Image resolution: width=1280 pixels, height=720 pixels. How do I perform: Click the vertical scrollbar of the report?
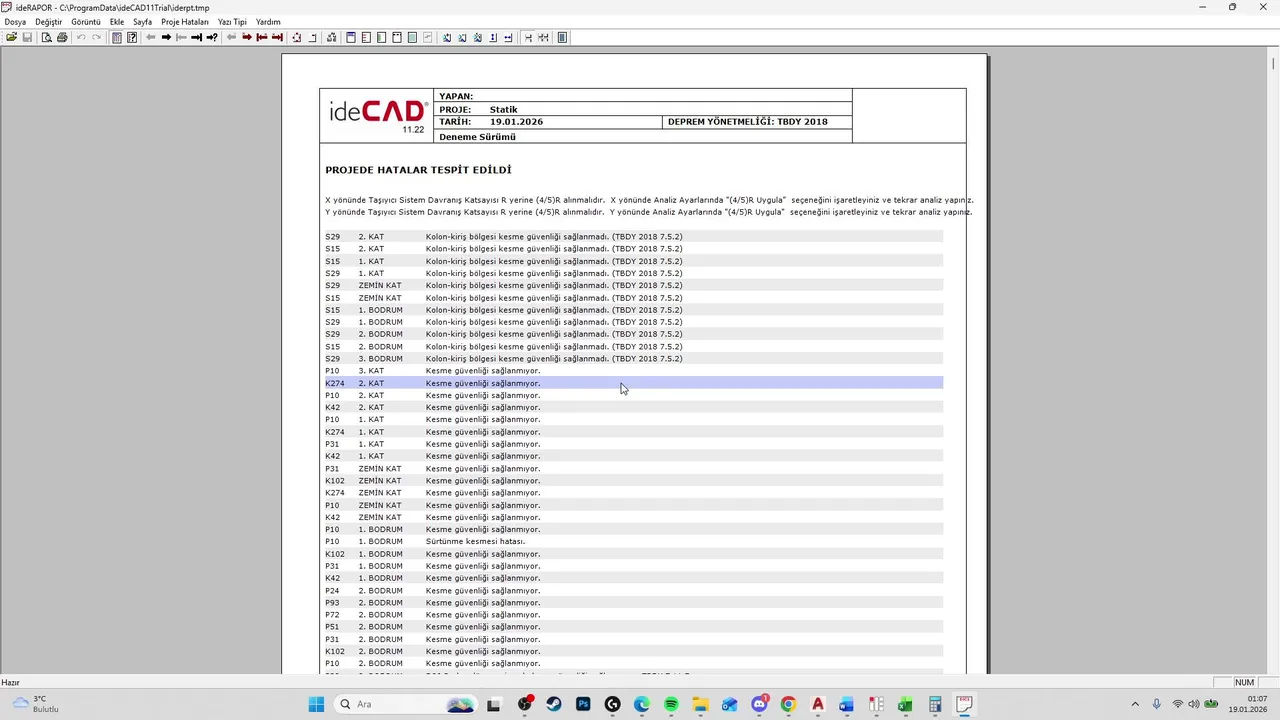tap(1273, 360)
